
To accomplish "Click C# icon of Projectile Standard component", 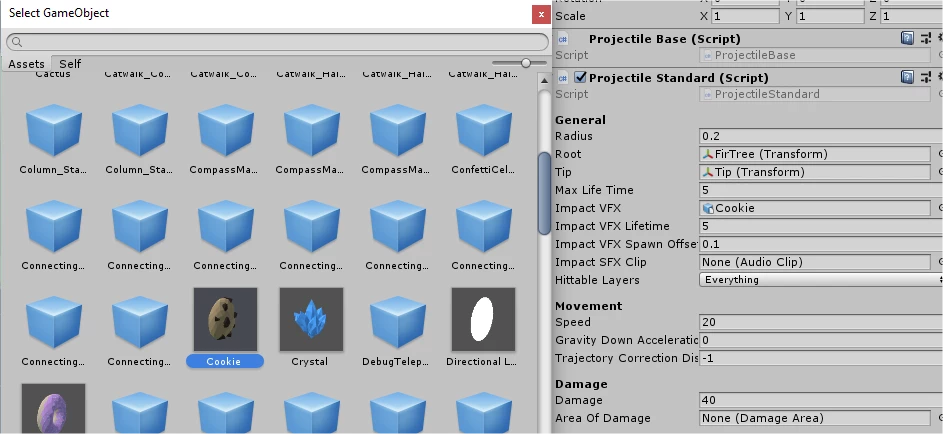I will click(563, 78).
